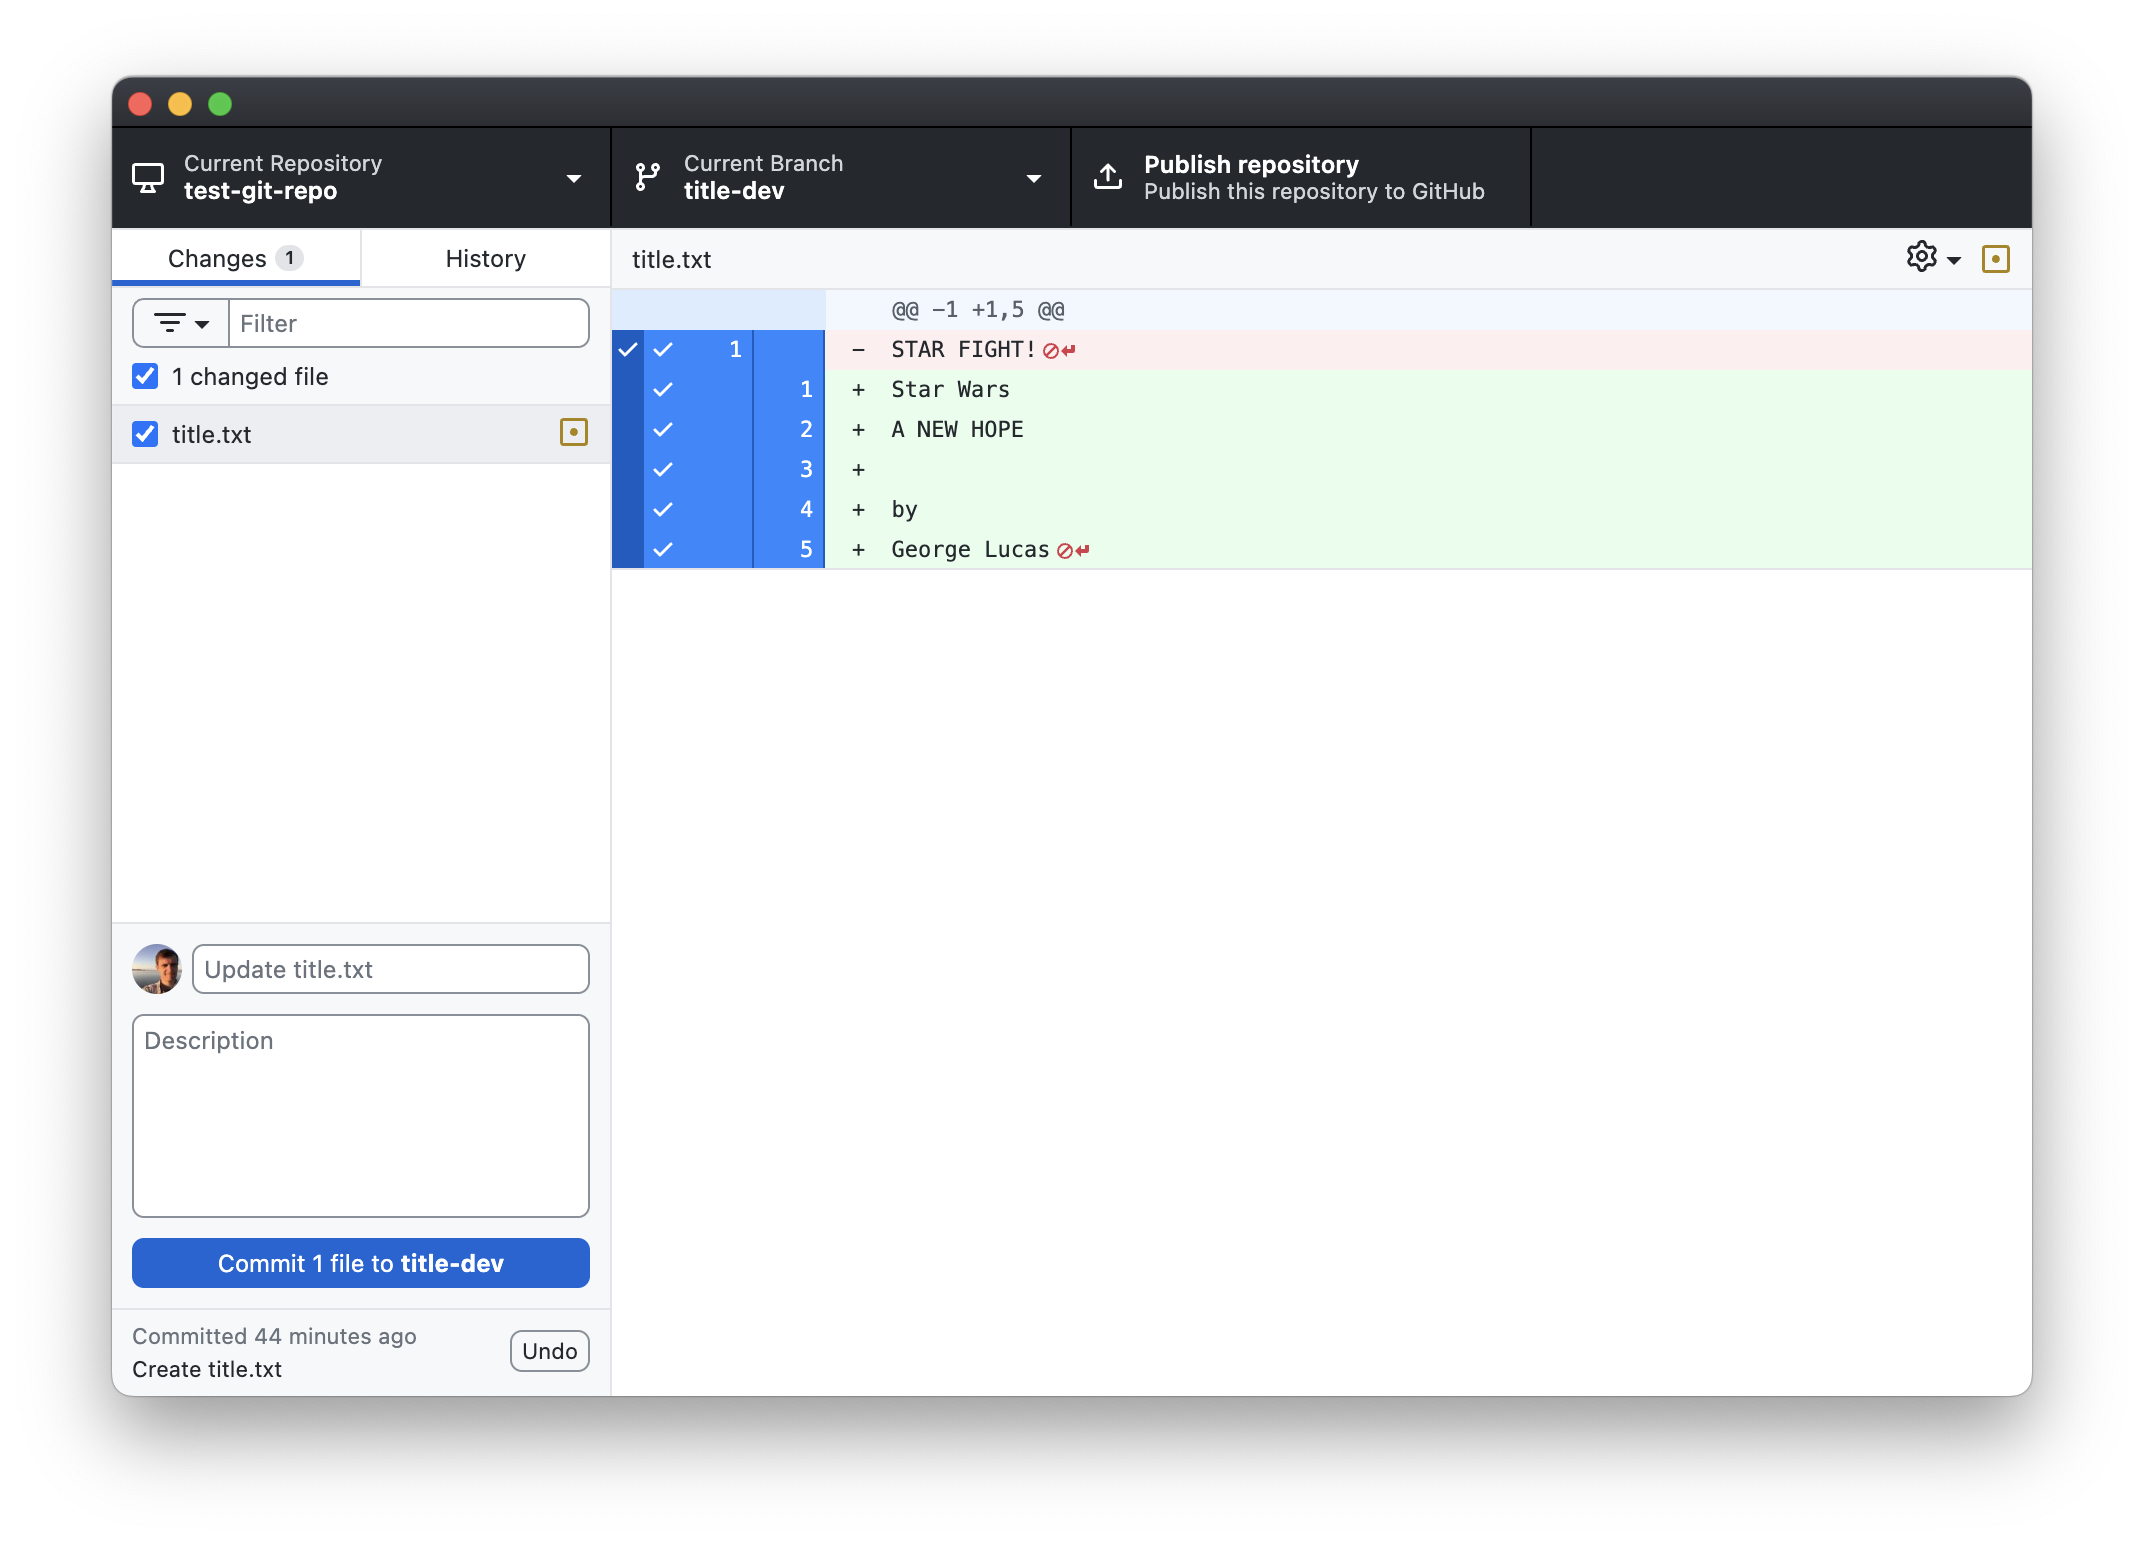This screenshot has width=2144, height=1544.
Task: Switch to the Changes tab
Action: pyautogui.click(x=236, y=258)
